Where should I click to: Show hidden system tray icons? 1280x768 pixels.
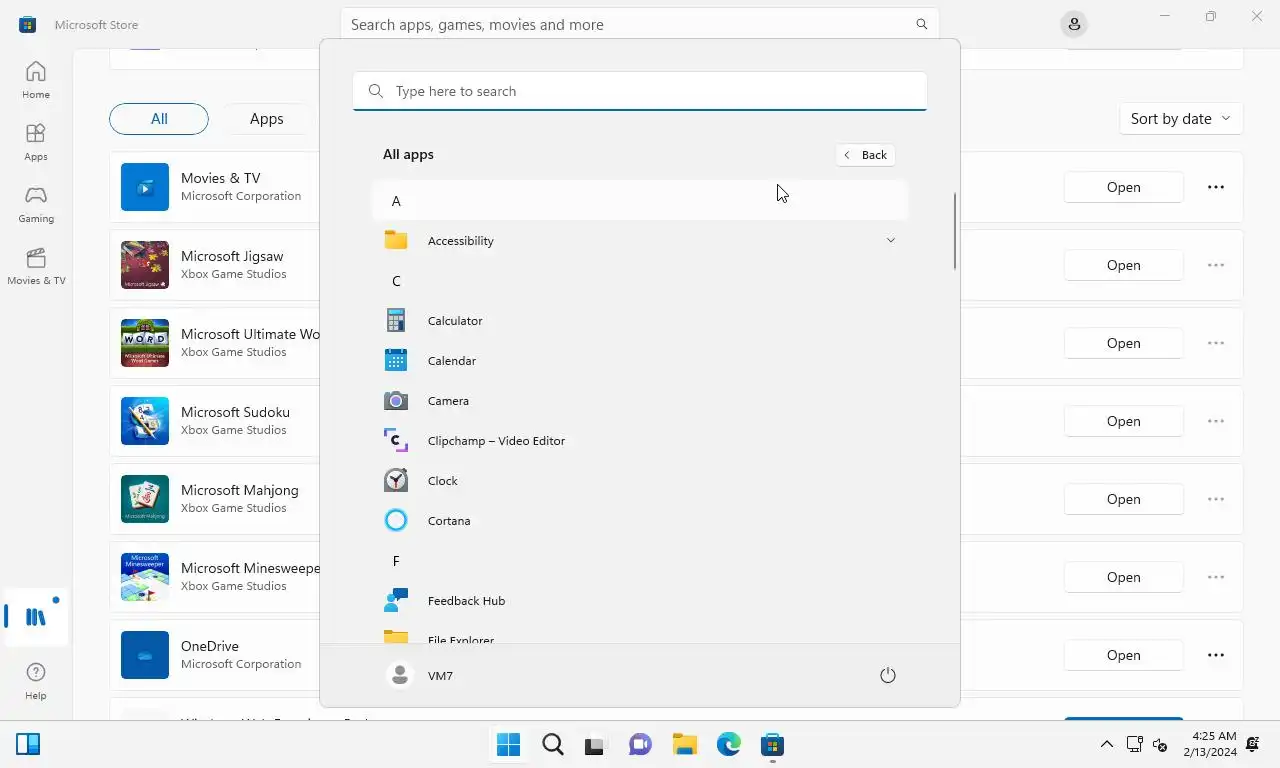1106,744
